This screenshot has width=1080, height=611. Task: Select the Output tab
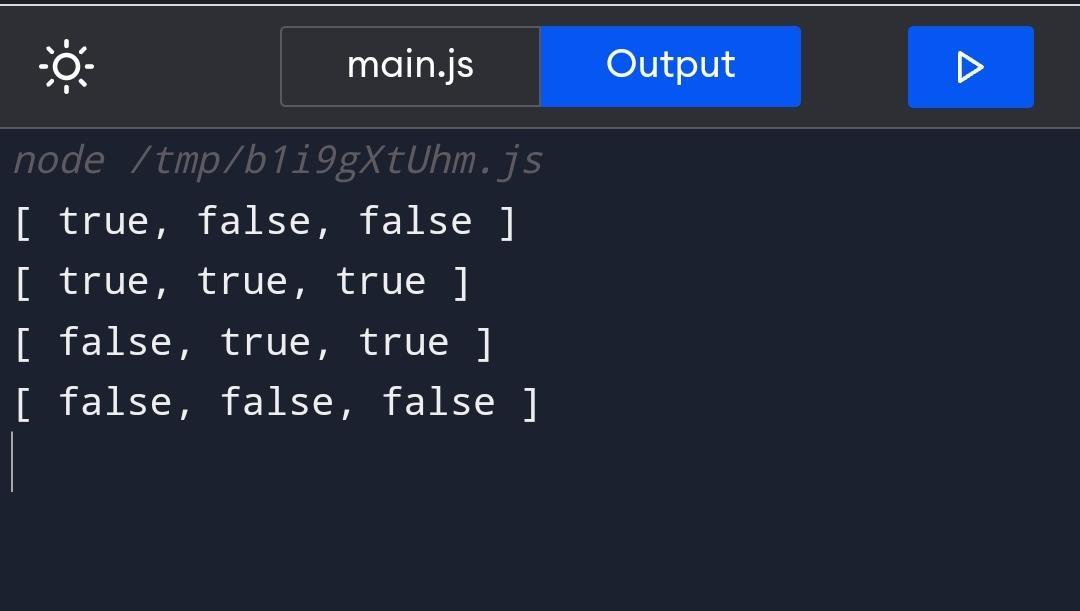pyautogui.click(x=670, y=66)
